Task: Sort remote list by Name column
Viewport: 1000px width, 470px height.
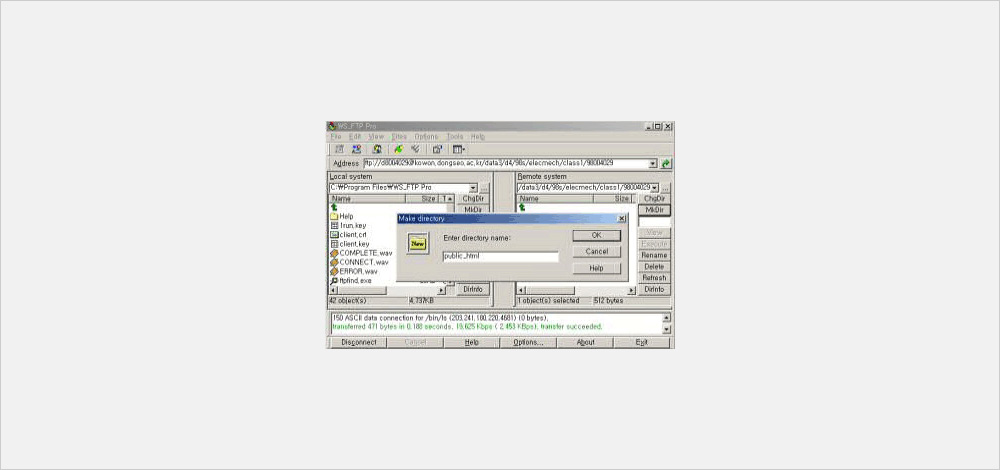Action: coord(556,199)
